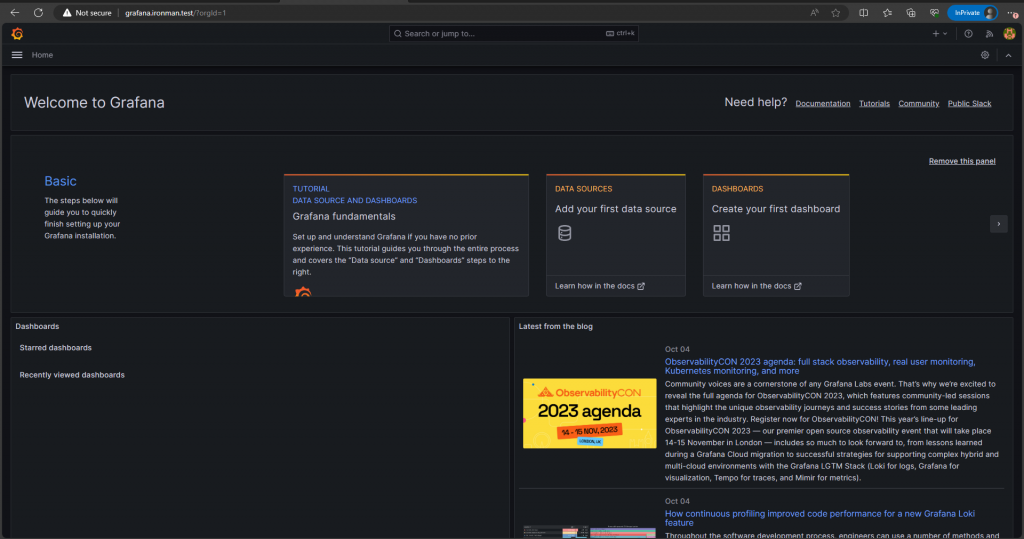Click the Search or jump to field

pyautogui.click(x=513, y=33)
